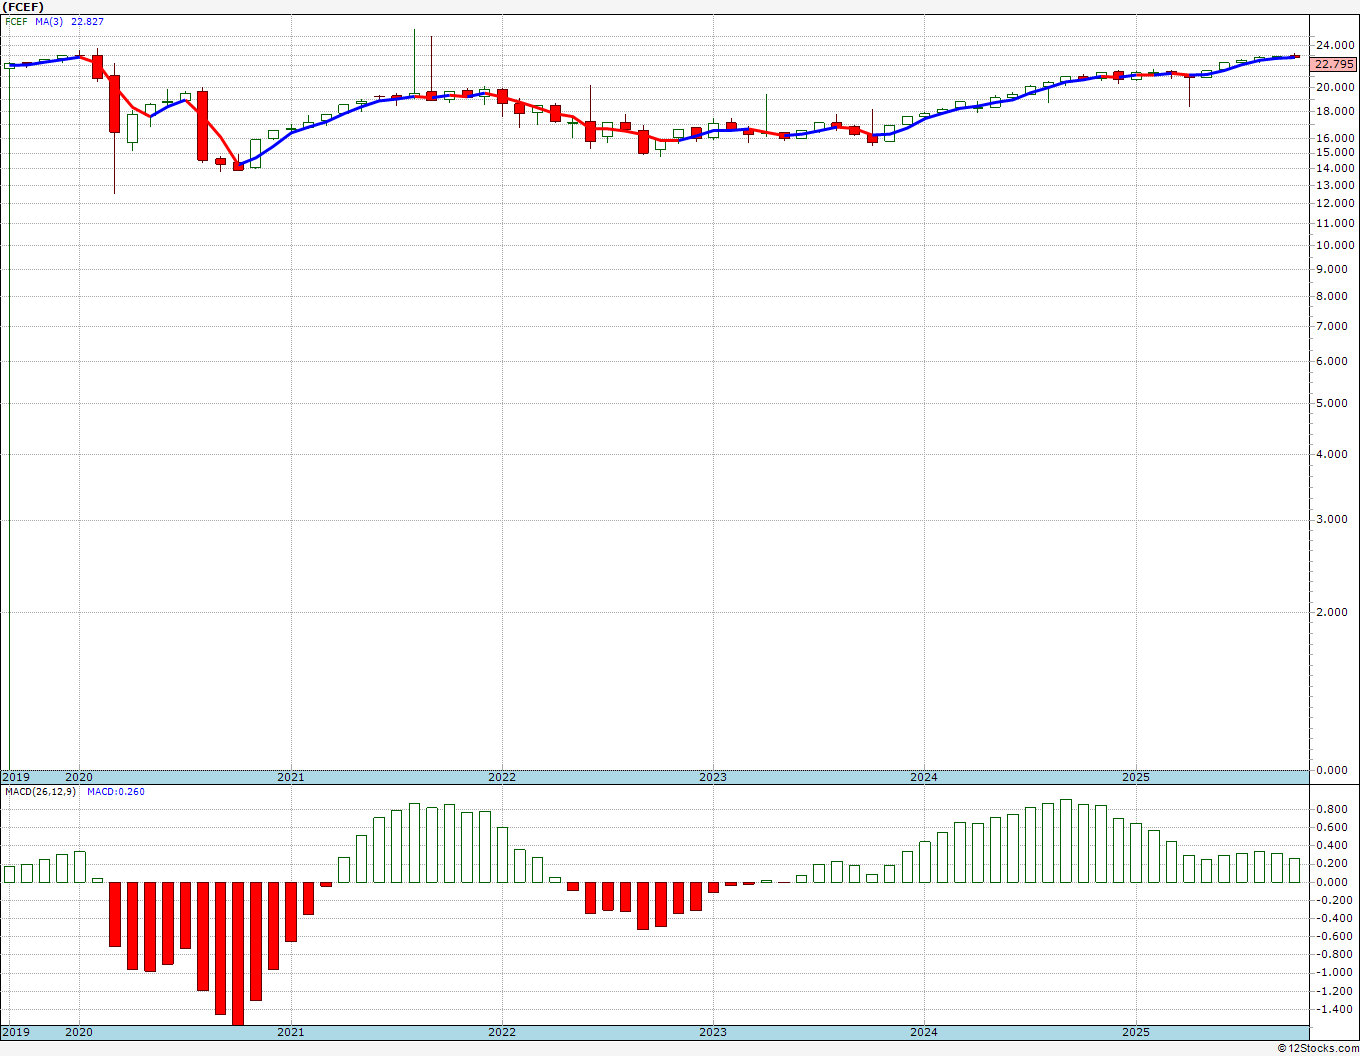Viewport: 1360px width, 1056px height.
Task: Select the -0.400 MACD axis label
Action: (x=1337, y=919)
